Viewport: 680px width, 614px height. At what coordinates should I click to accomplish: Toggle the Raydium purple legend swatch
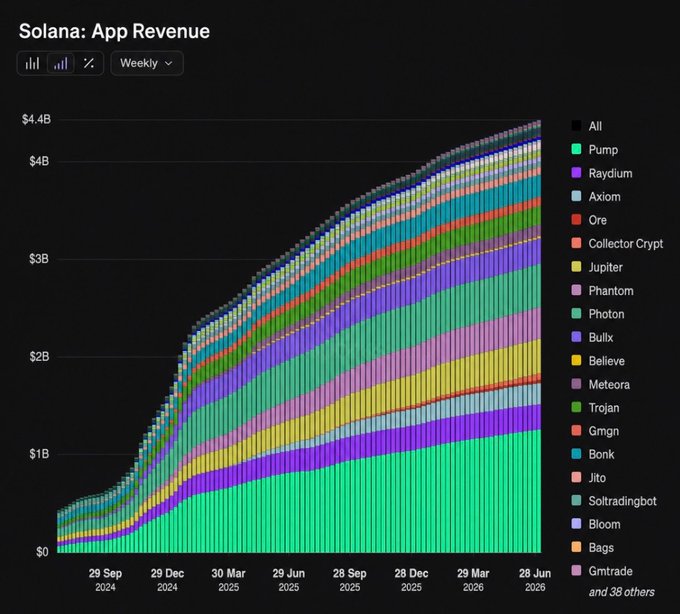(576, 173)
